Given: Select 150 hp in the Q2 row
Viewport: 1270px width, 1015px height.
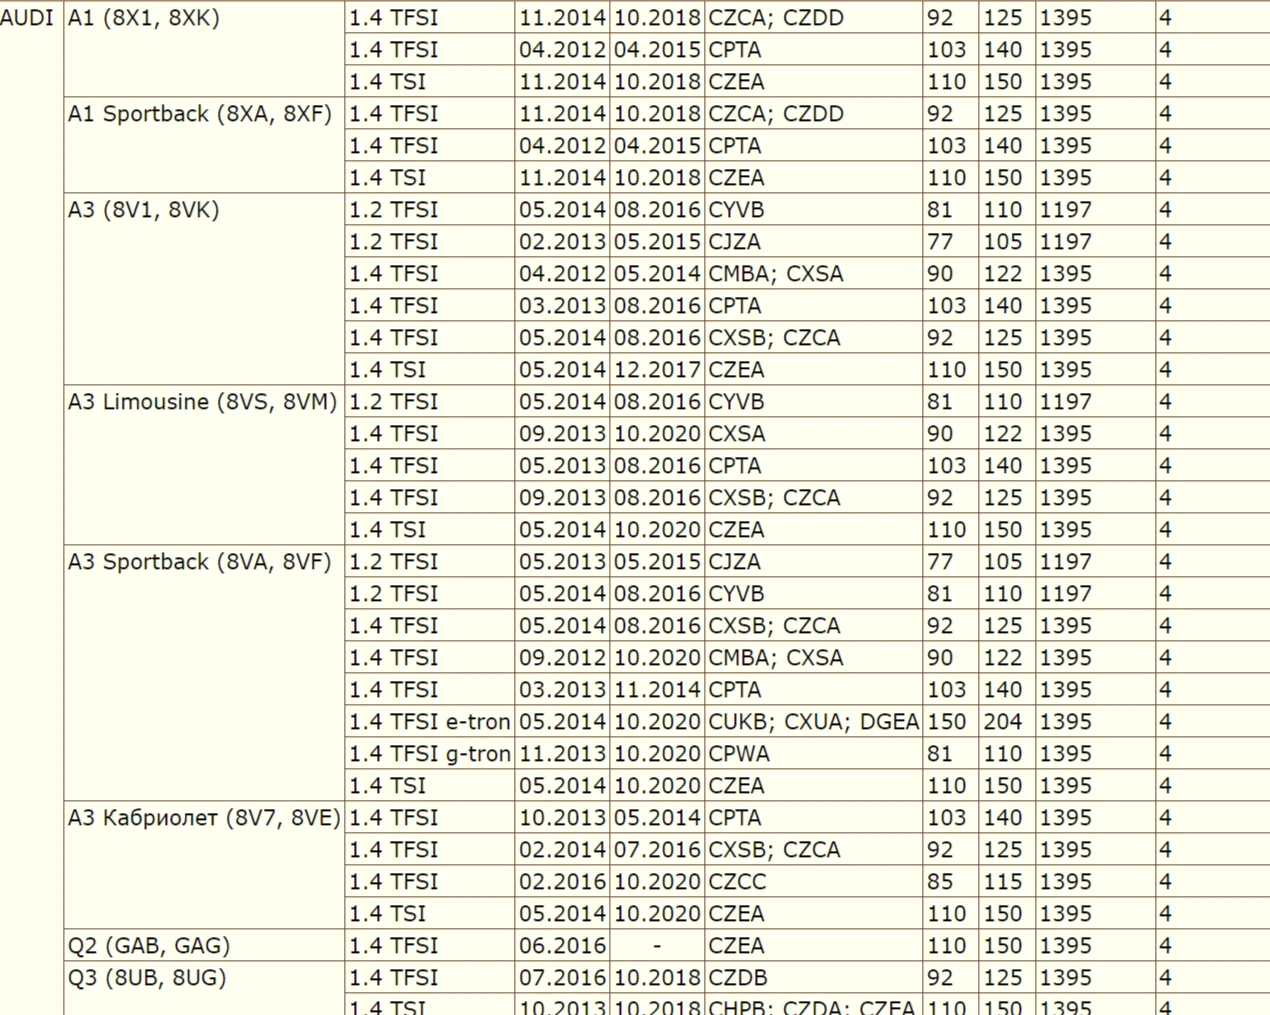Looking at the screenshot, I should pos(1003,946).
